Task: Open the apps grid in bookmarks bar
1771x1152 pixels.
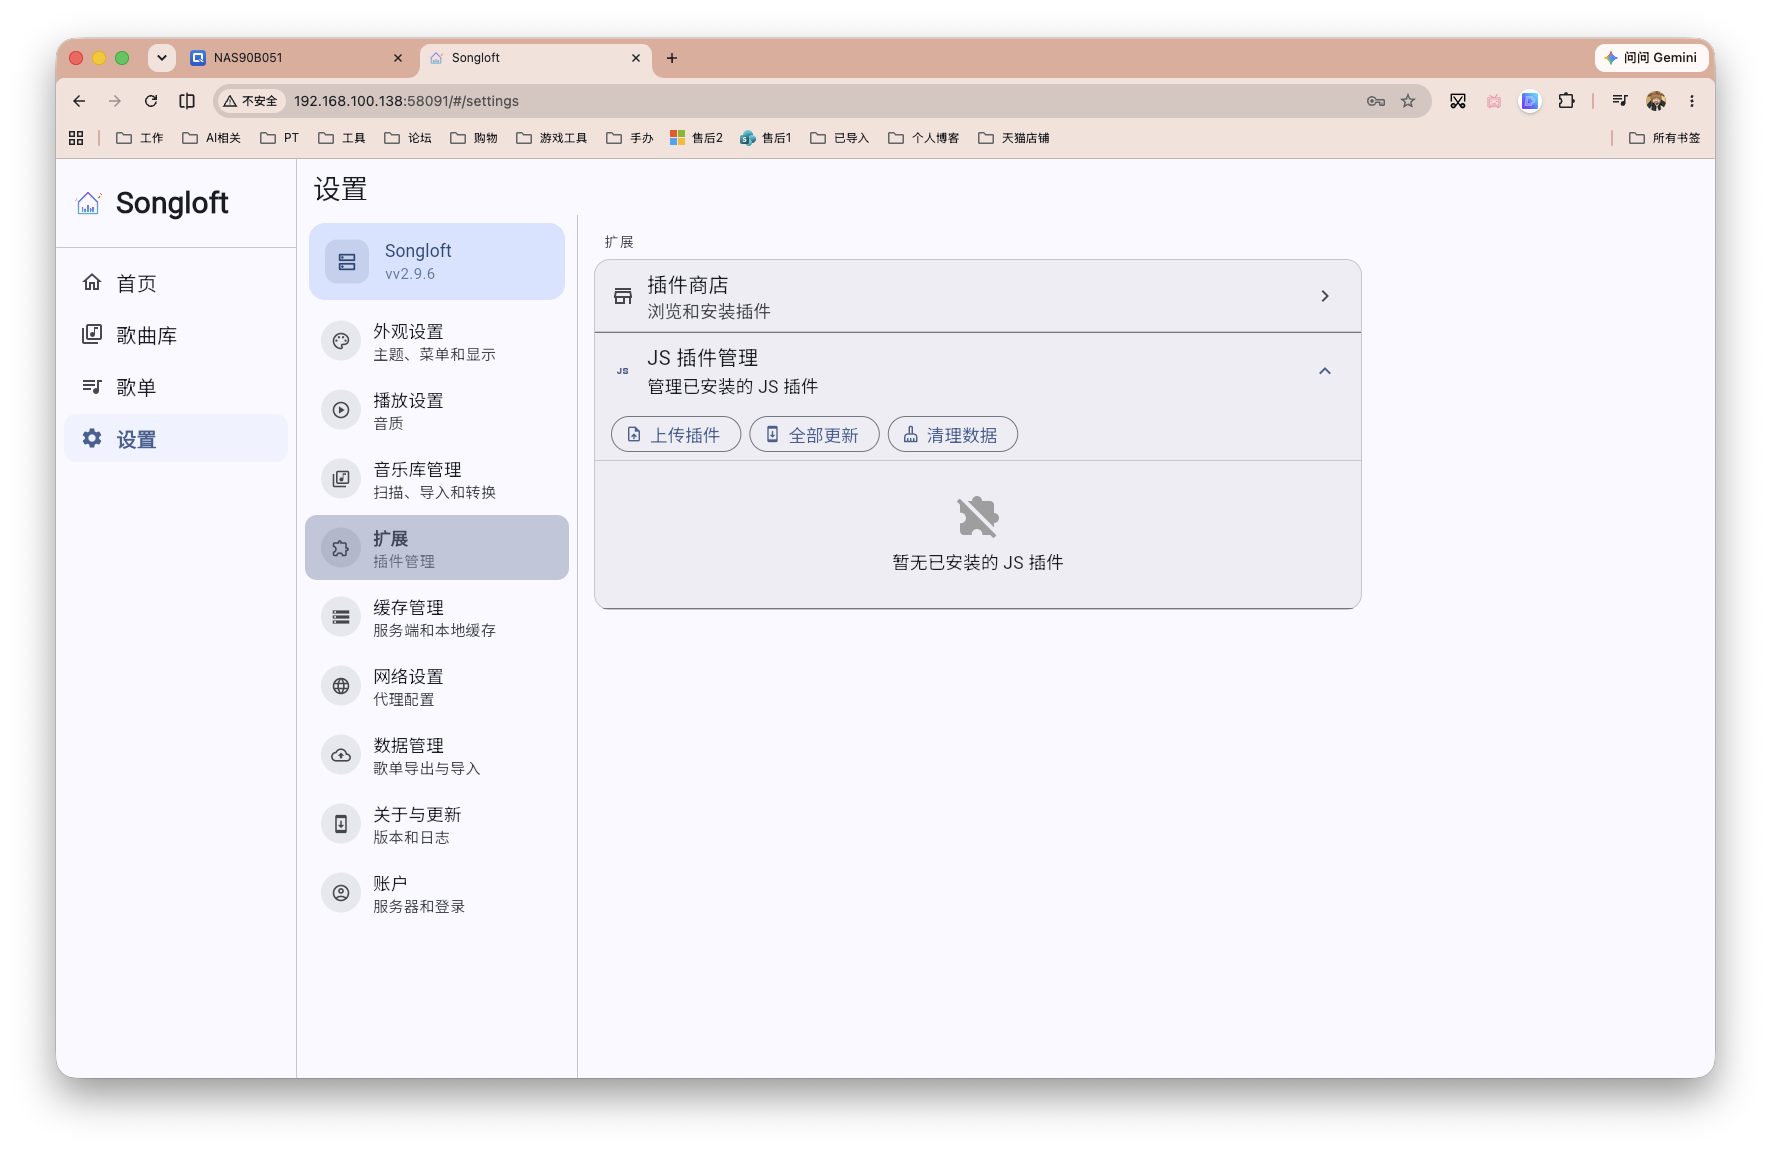Action: (76, 138)
